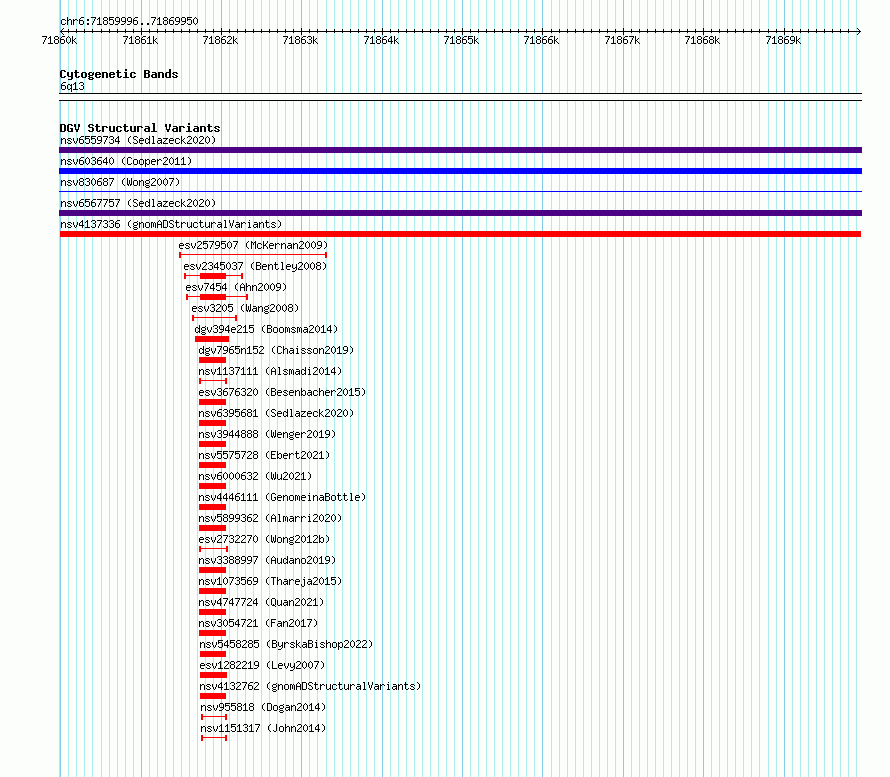Select nsv3944888 (Wenger2019) variant

click(267, 434)
